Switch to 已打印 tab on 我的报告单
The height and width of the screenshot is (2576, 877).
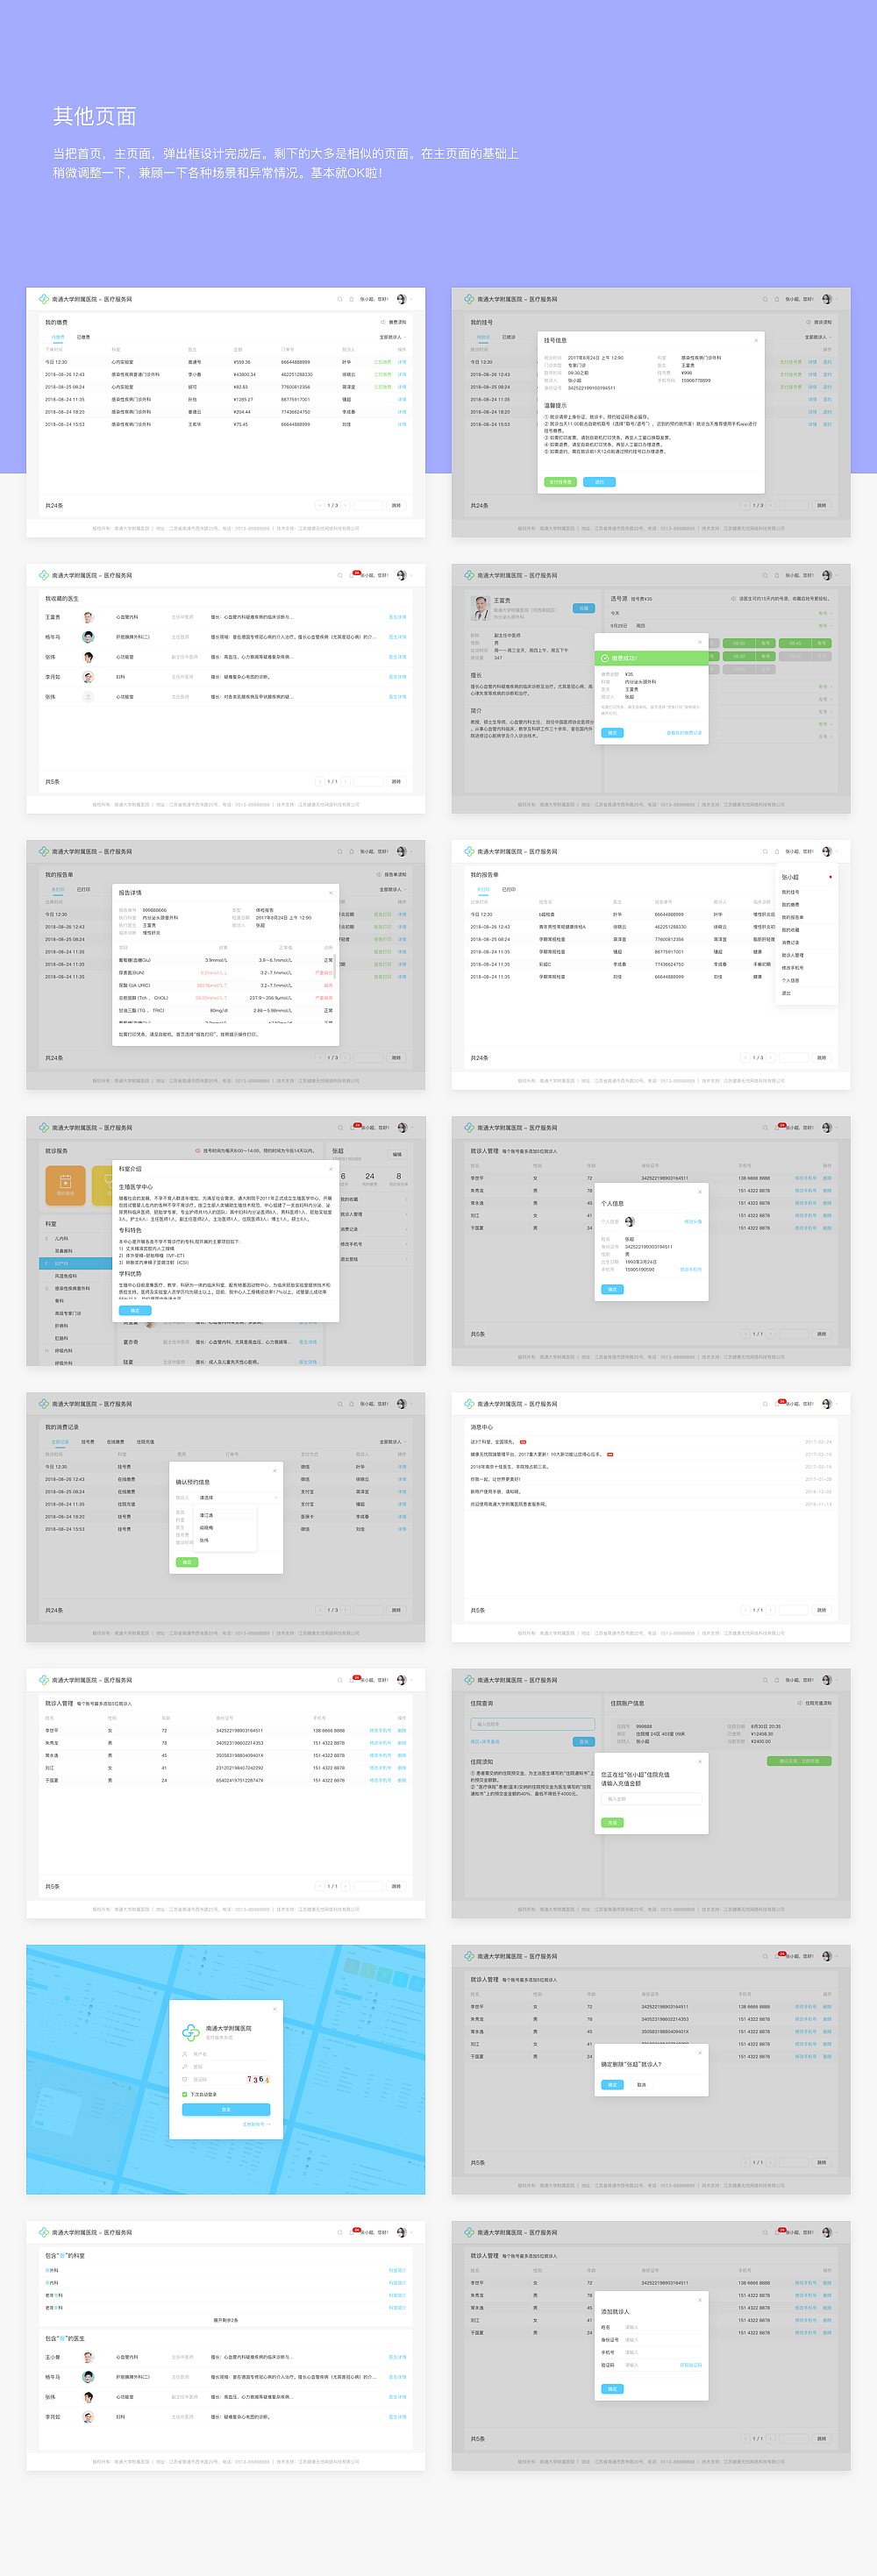pyautogui.click(x=83, y=889)
